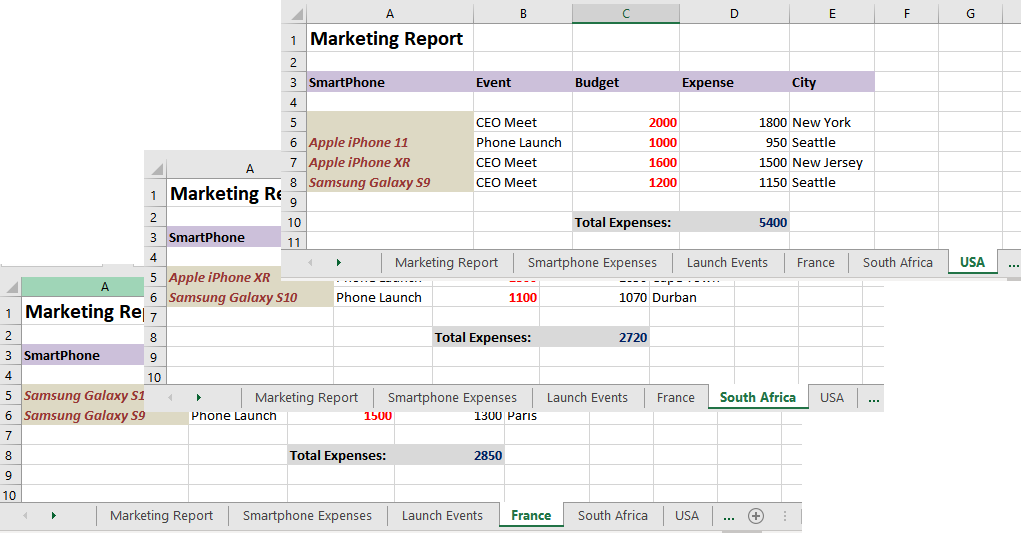Open France tab in USA window
This screenshot has width=1021, height=533.
815,262
